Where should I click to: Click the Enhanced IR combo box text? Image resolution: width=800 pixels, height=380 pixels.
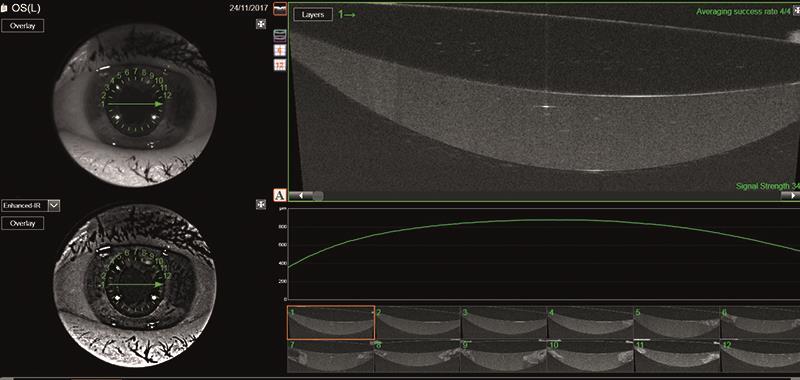pos(24,206)
